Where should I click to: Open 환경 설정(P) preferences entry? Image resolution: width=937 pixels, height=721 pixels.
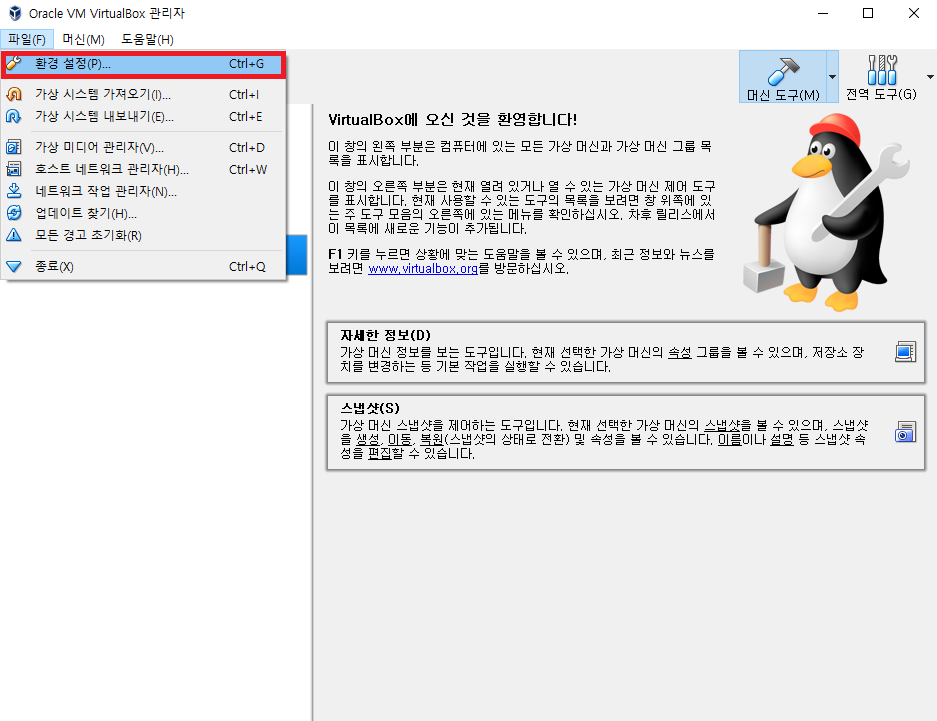point(143,64)
